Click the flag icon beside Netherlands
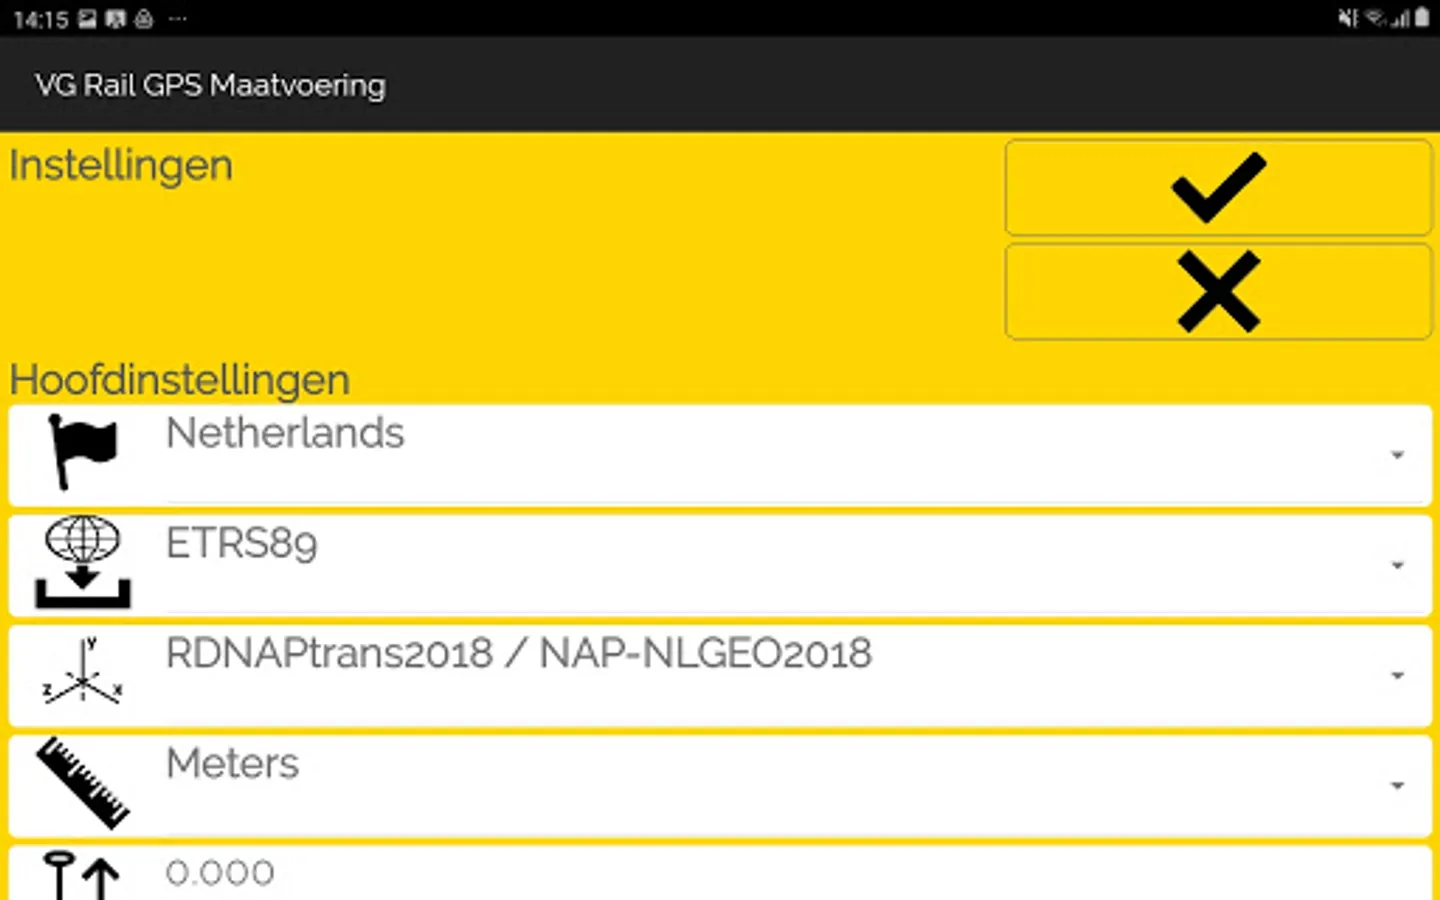Screen dimensions: 1440x900 tap(83, 452)
